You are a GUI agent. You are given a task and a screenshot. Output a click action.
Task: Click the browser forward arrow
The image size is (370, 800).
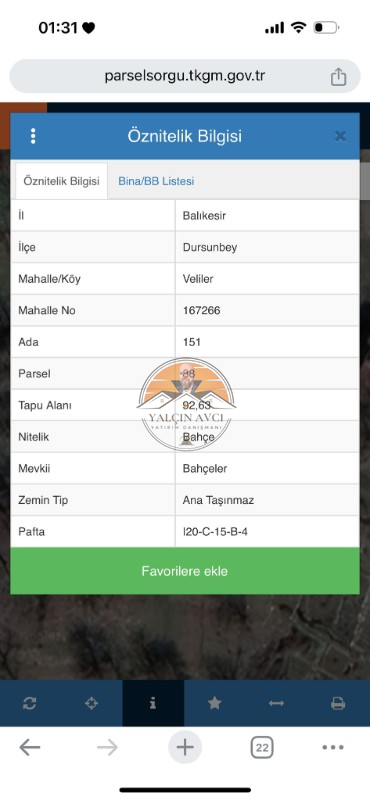[x=107, y=747]
